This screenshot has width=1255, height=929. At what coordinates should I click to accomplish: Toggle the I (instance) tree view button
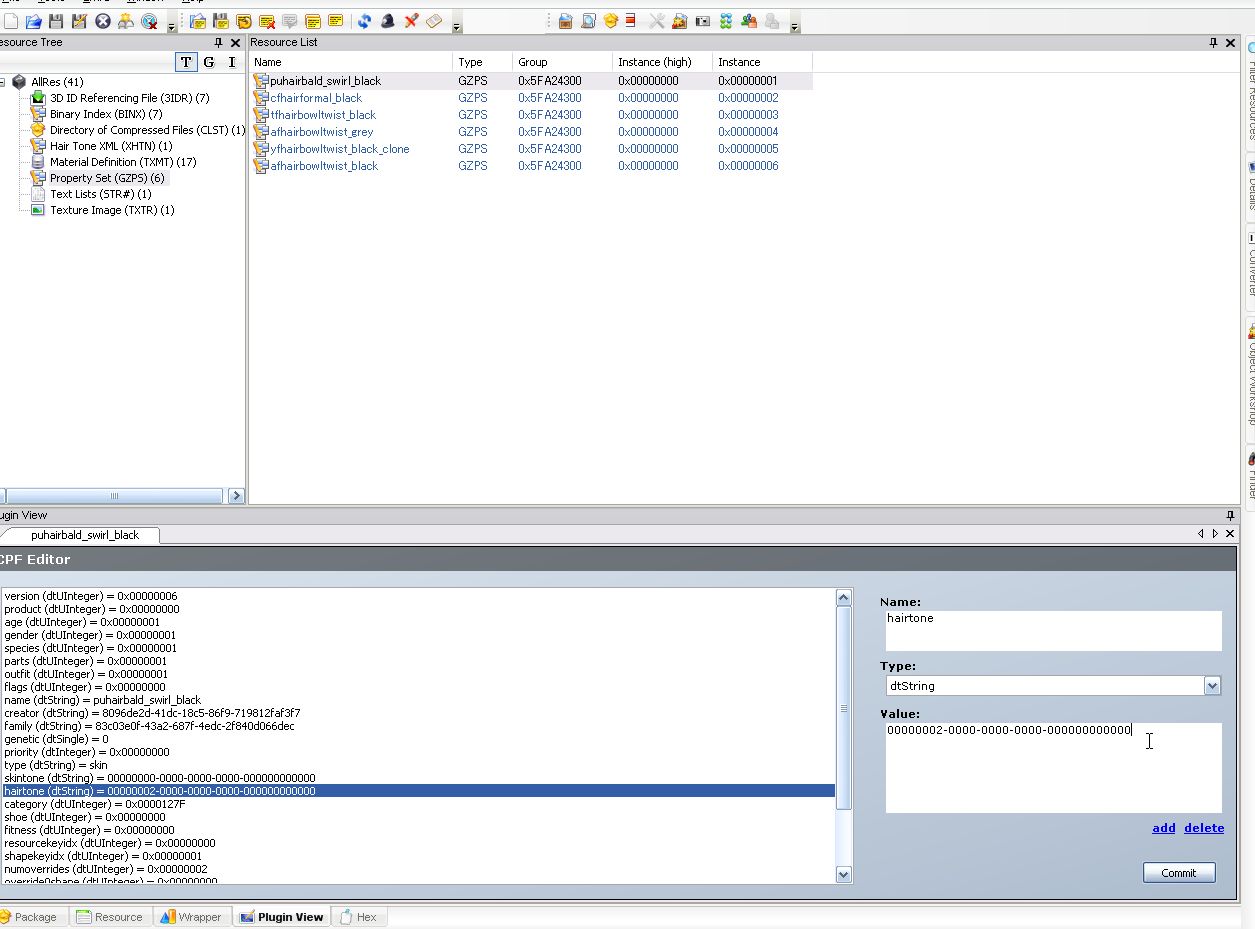coord(232,62)
